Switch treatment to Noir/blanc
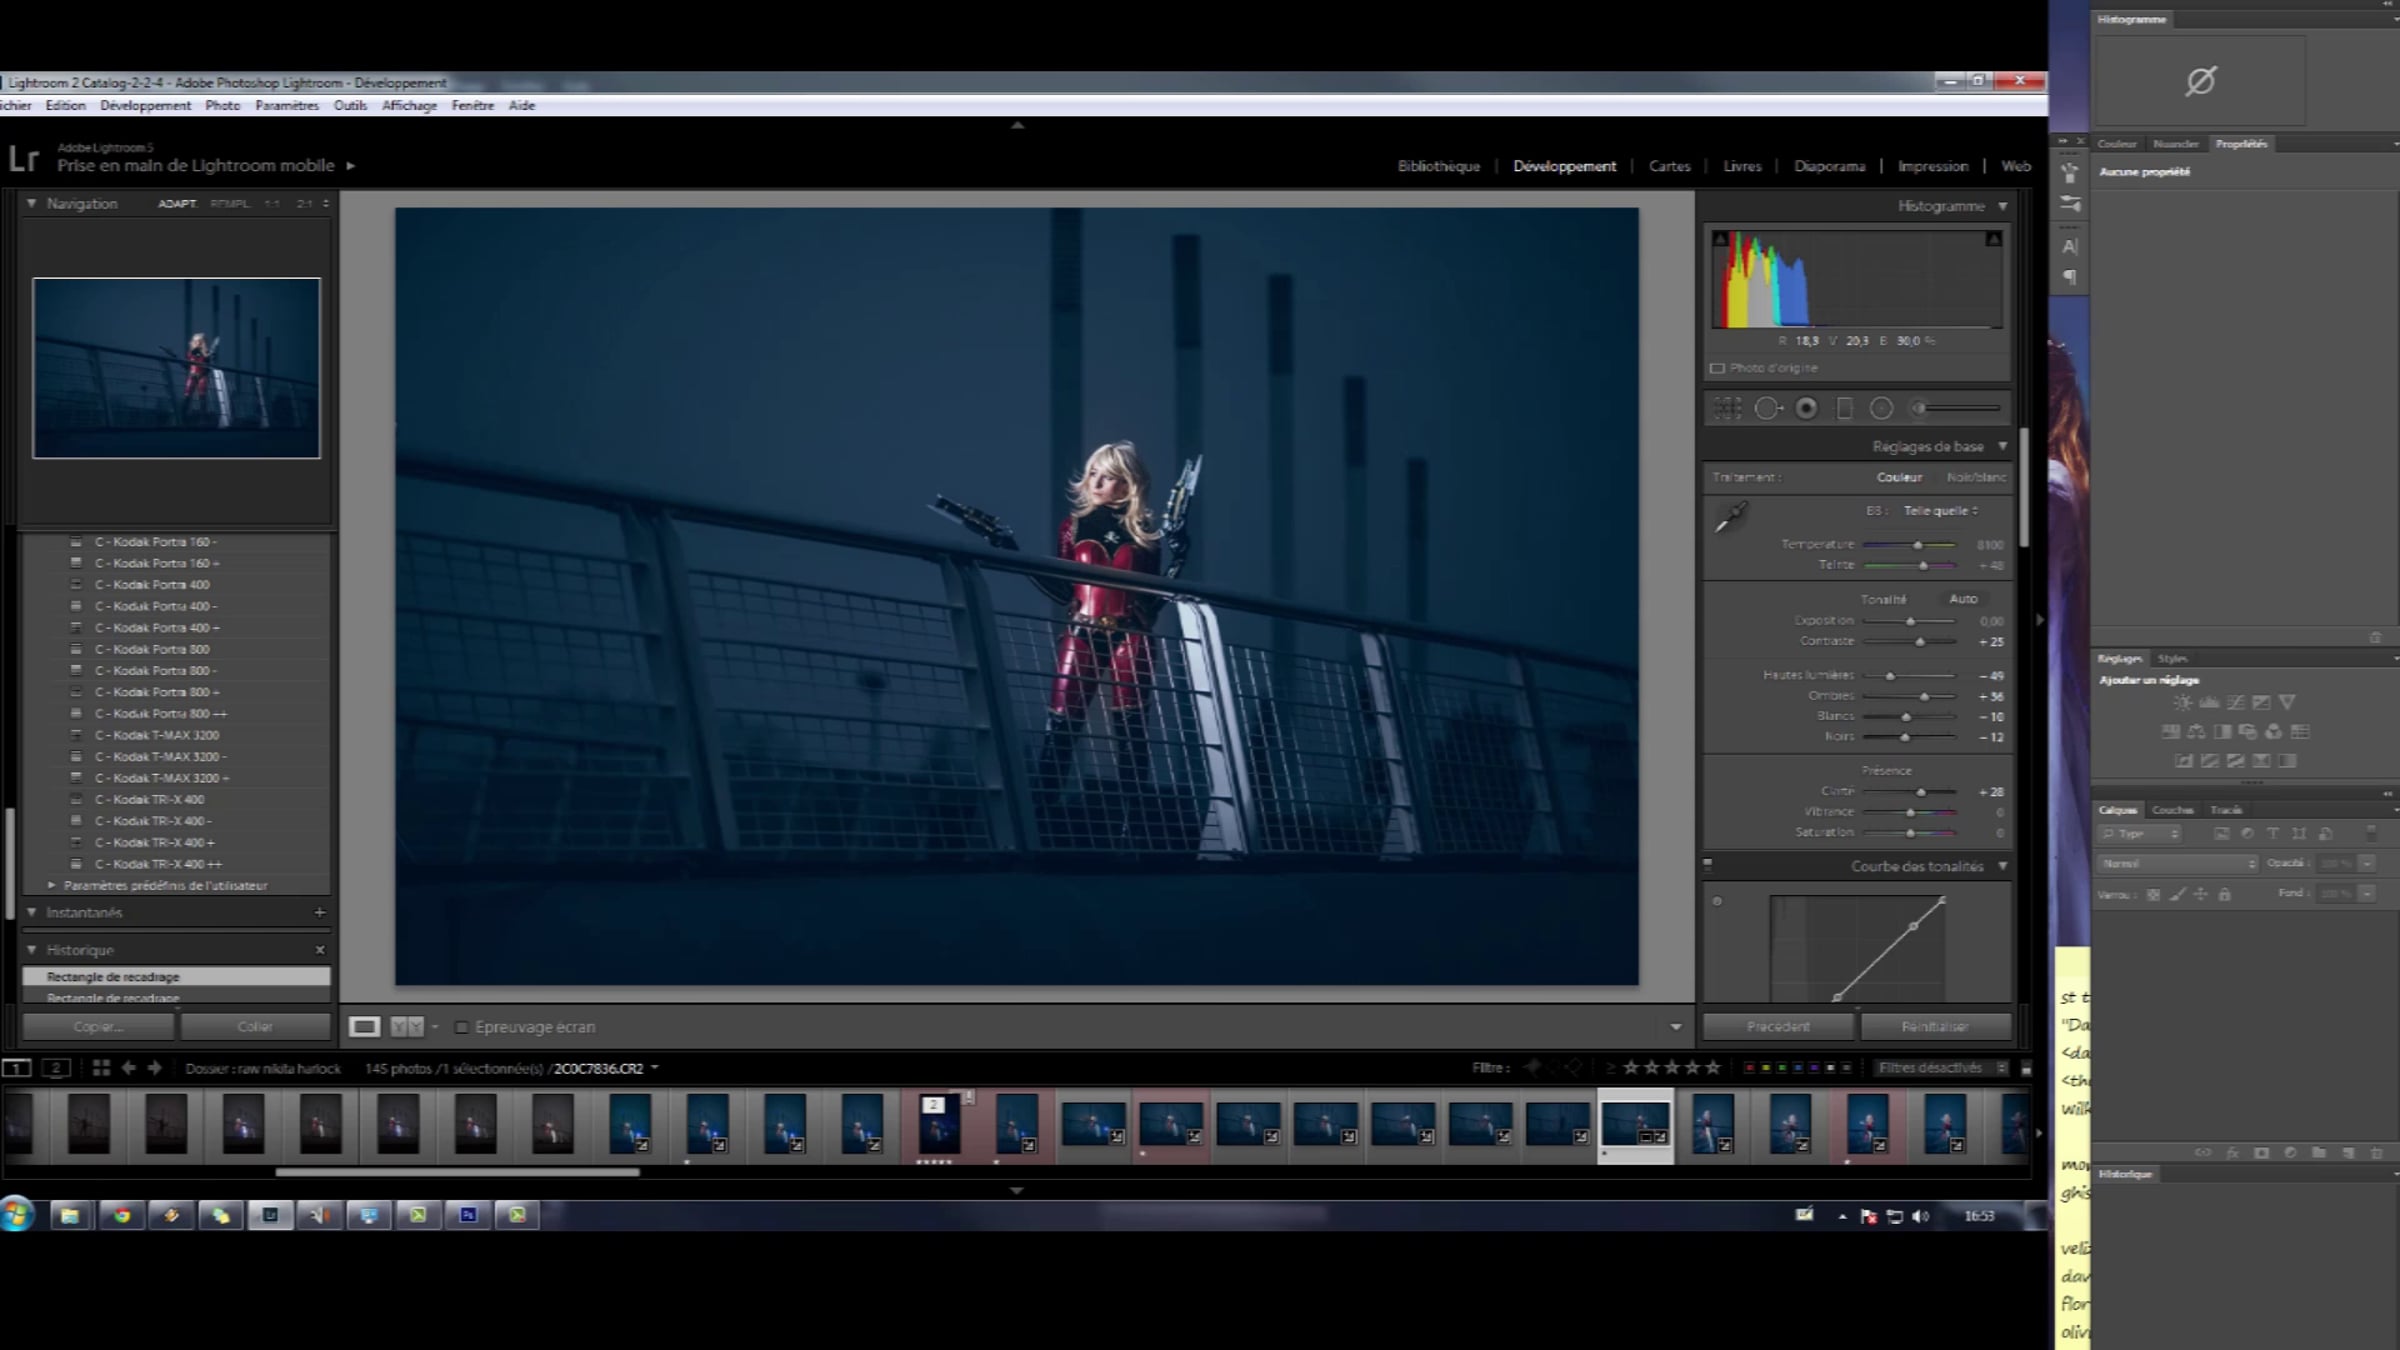 (1975, 477)
